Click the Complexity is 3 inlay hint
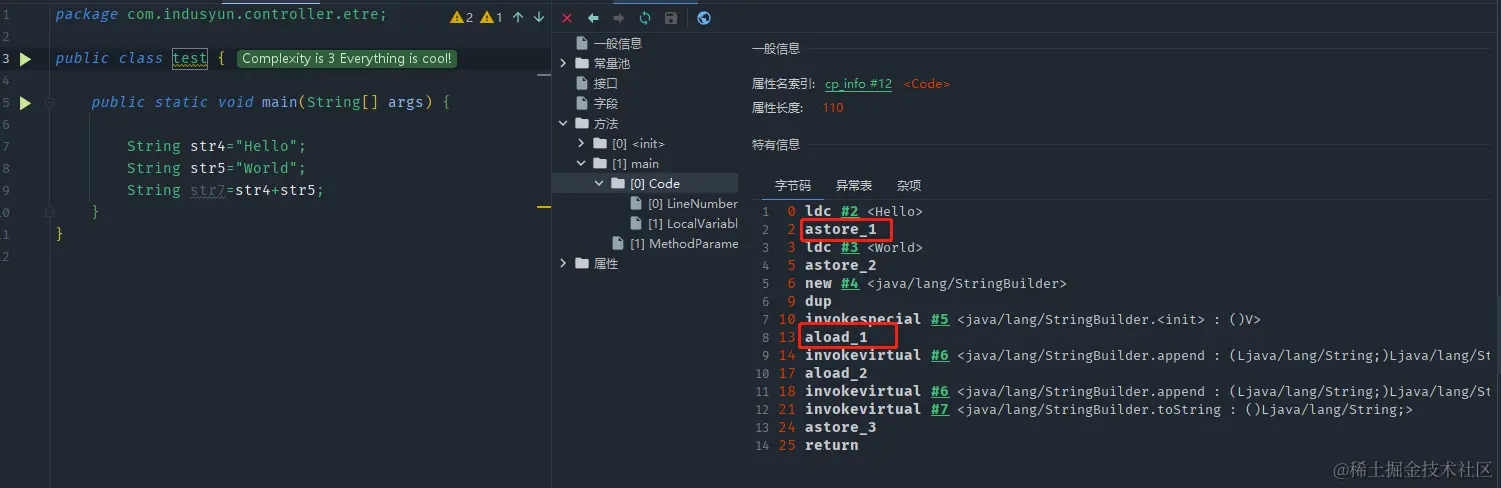Image resolution: width=1501 pixels, height=488 pixels. [x=347, y=59]
